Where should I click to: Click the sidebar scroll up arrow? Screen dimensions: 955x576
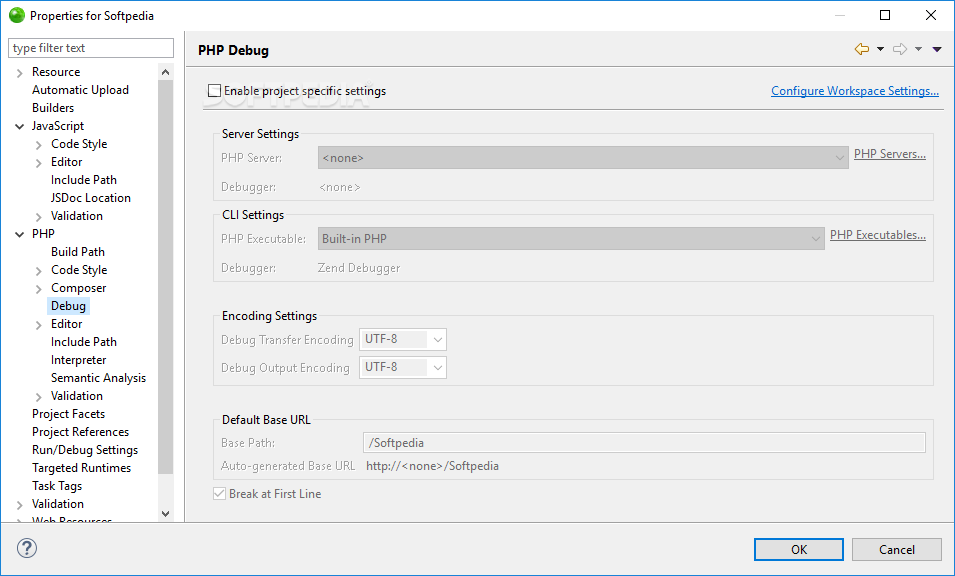click(x=165, y=72)
